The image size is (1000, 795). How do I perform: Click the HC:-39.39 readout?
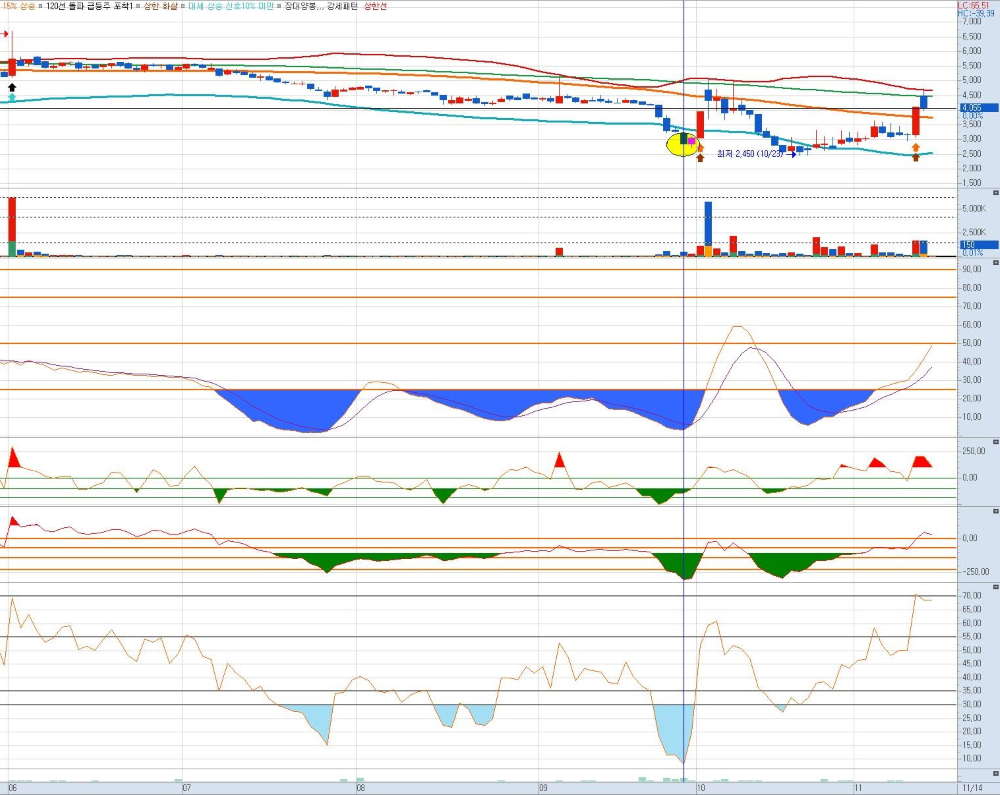pos(976,13)
